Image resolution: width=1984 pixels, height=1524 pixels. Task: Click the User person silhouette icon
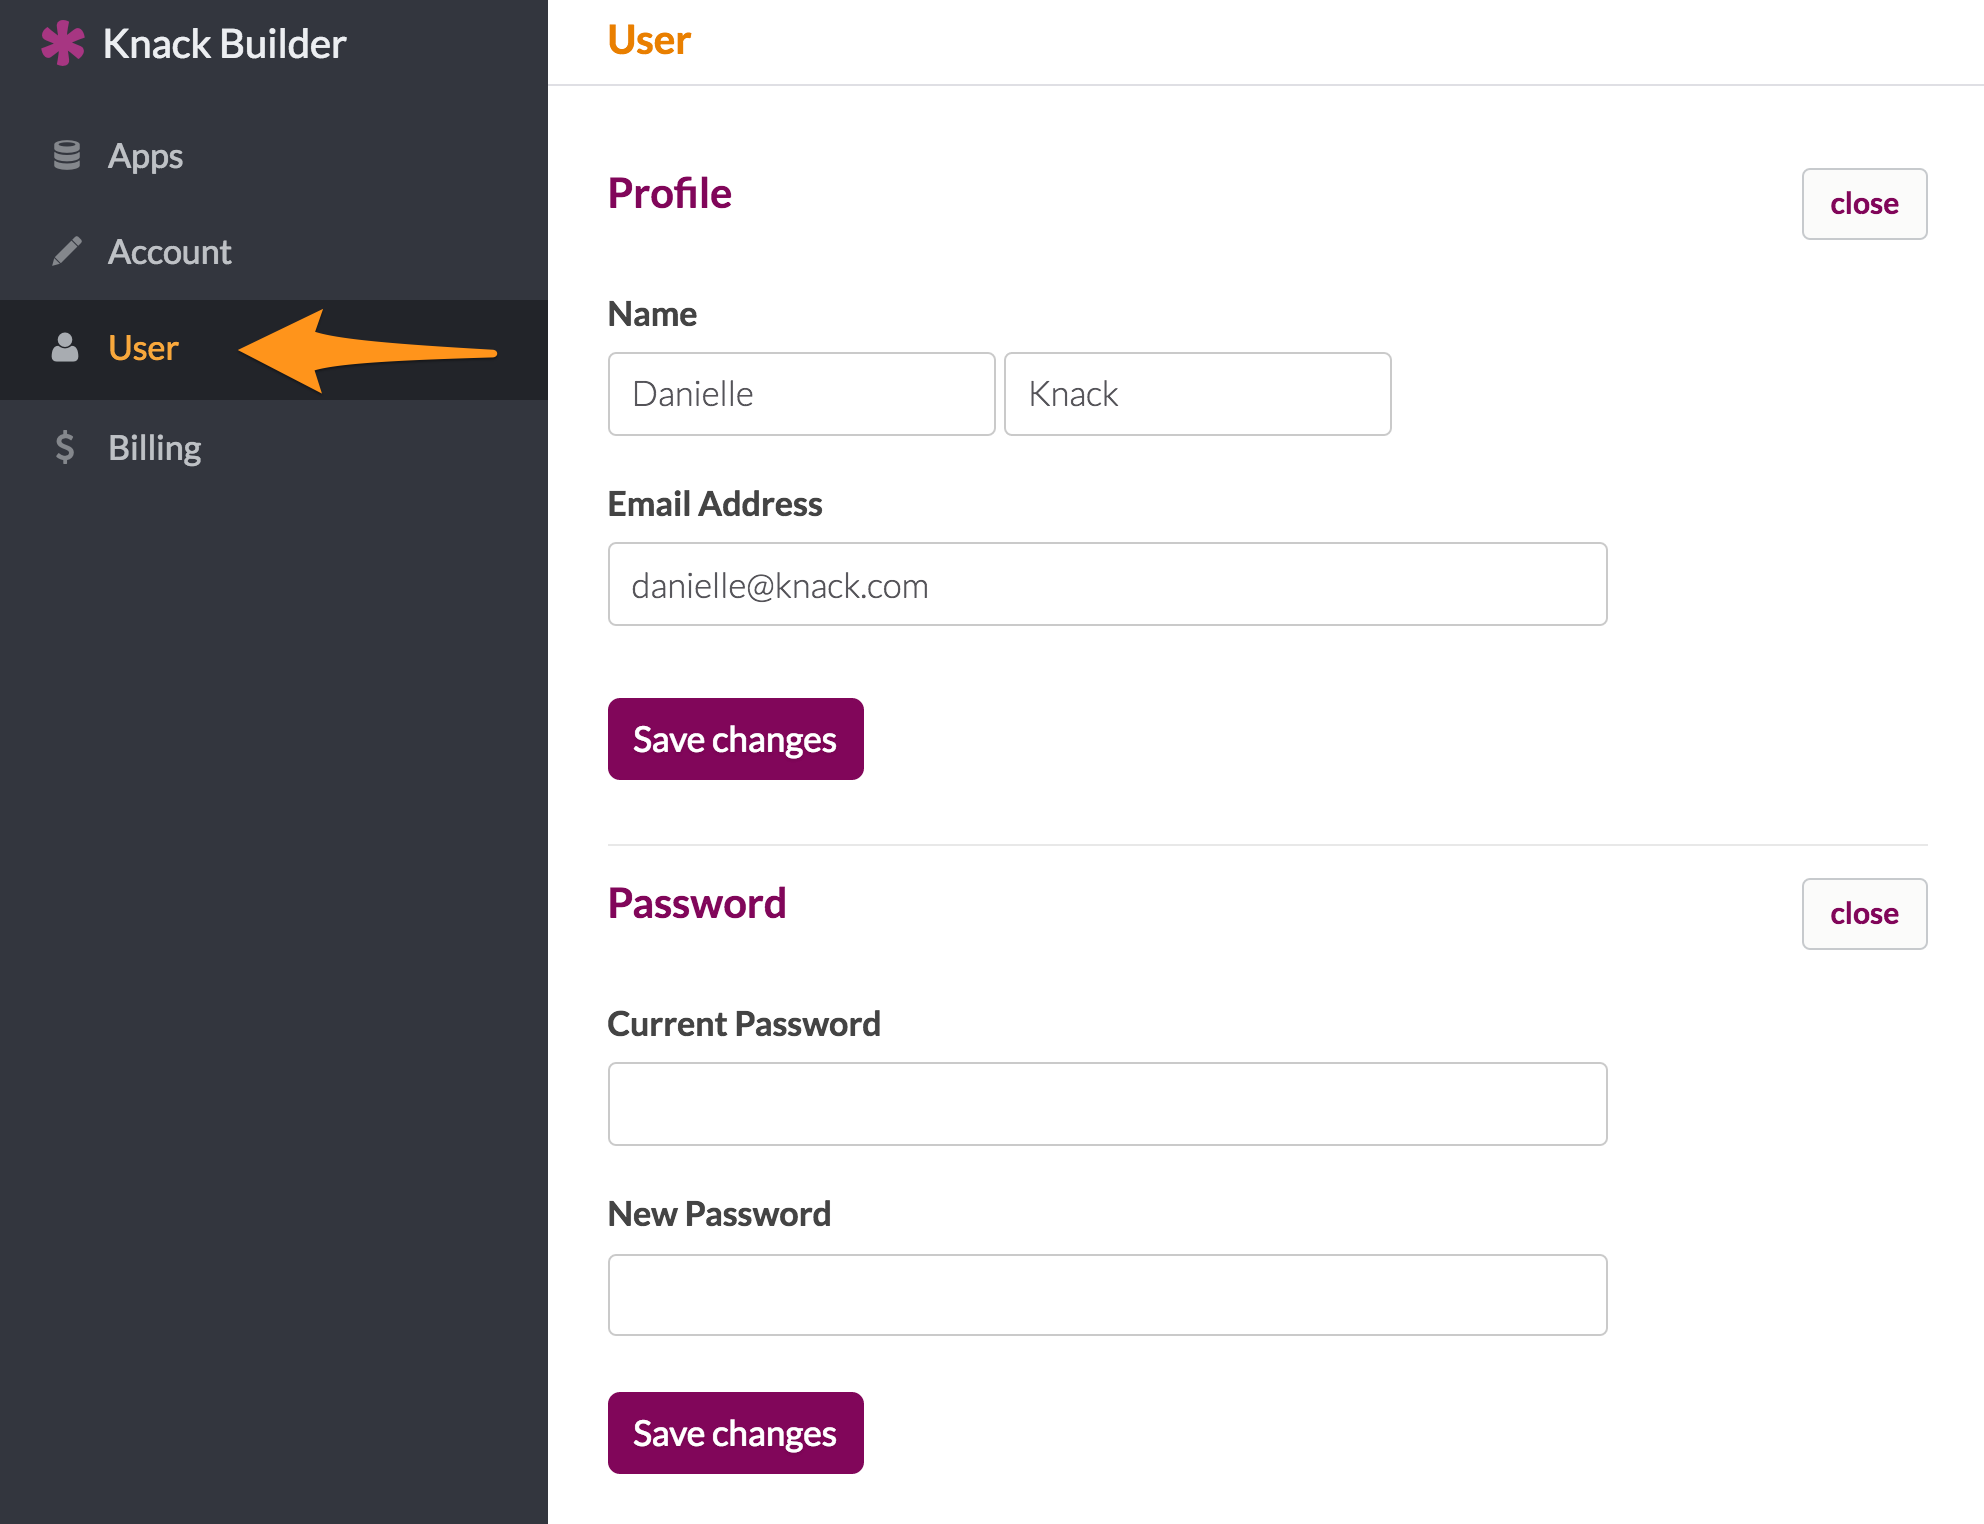[x=65, y=347]
